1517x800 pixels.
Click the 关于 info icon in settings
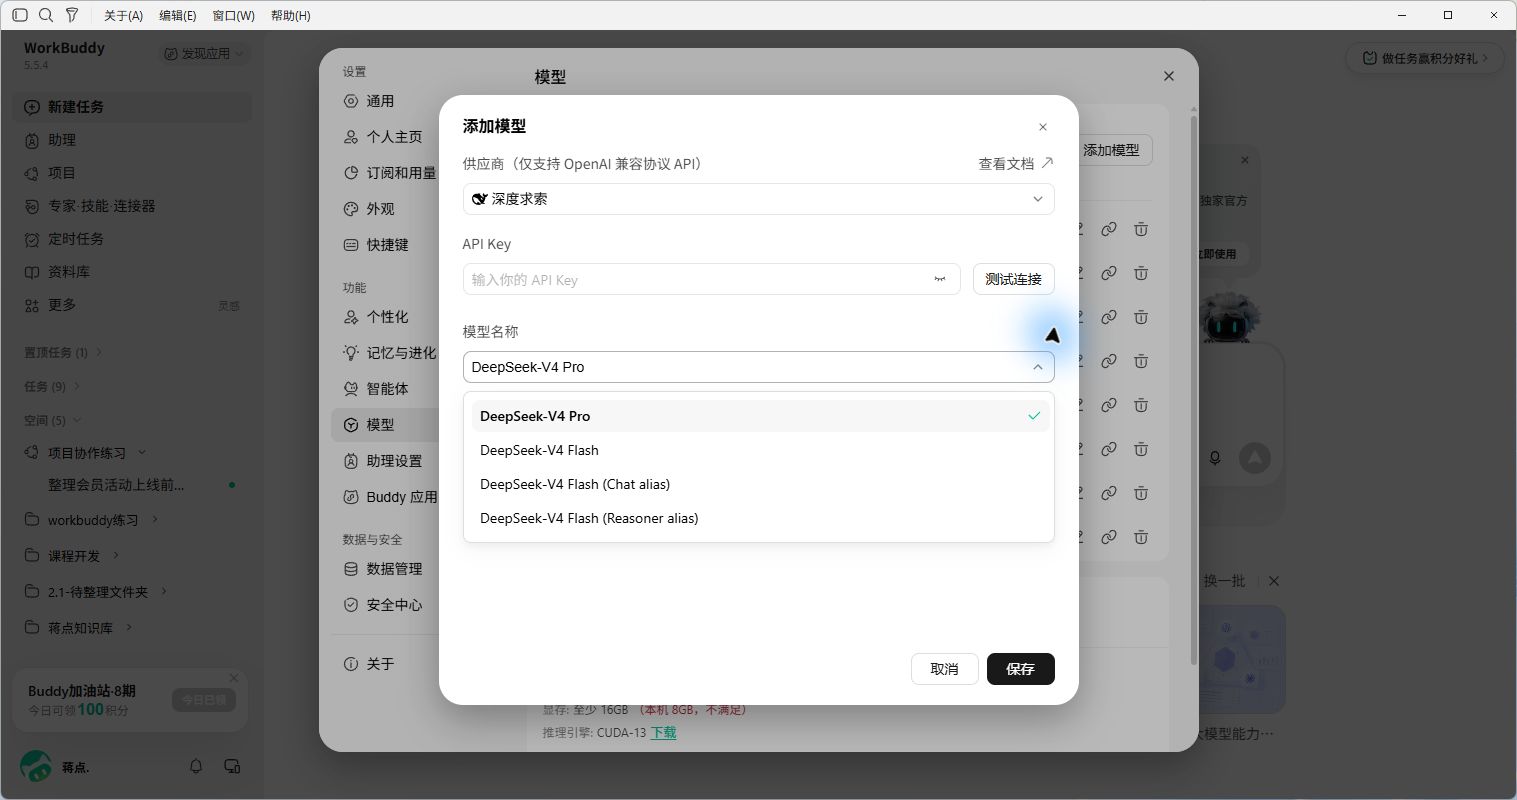351,664
